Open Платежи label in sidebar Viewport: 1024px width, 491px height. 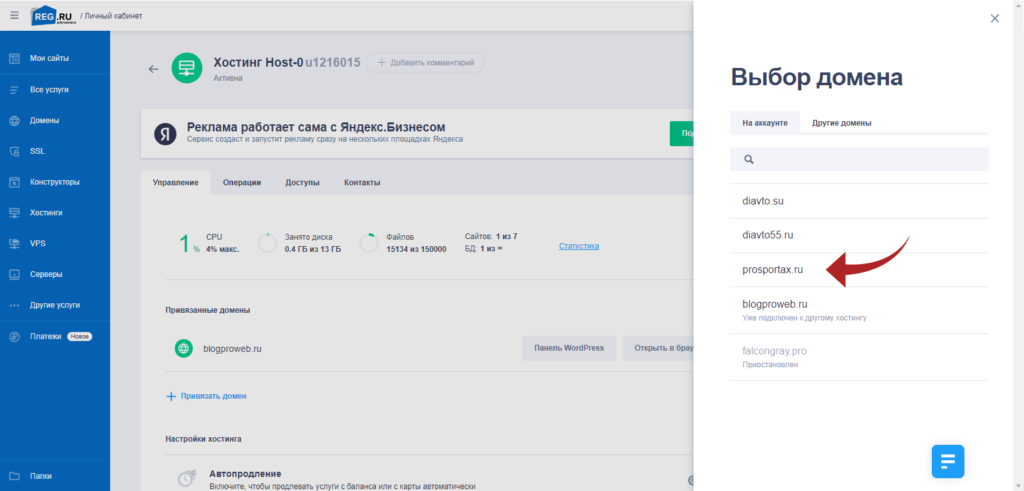pos(46,336)
